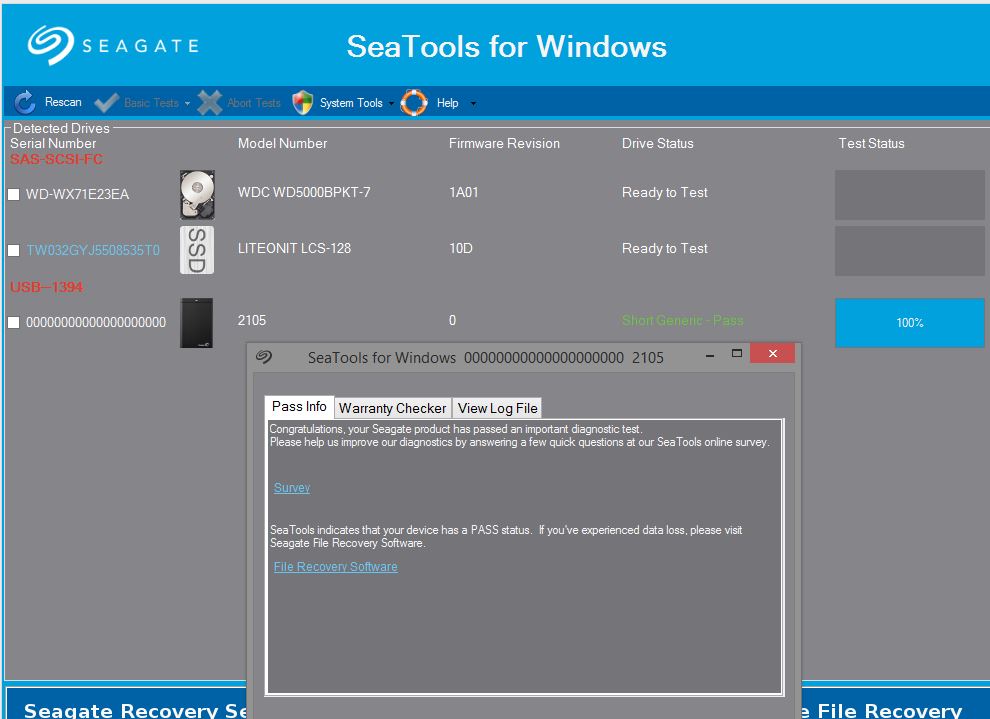Open the Help menu label
This screenshot has width=990, height=719.
448,103
